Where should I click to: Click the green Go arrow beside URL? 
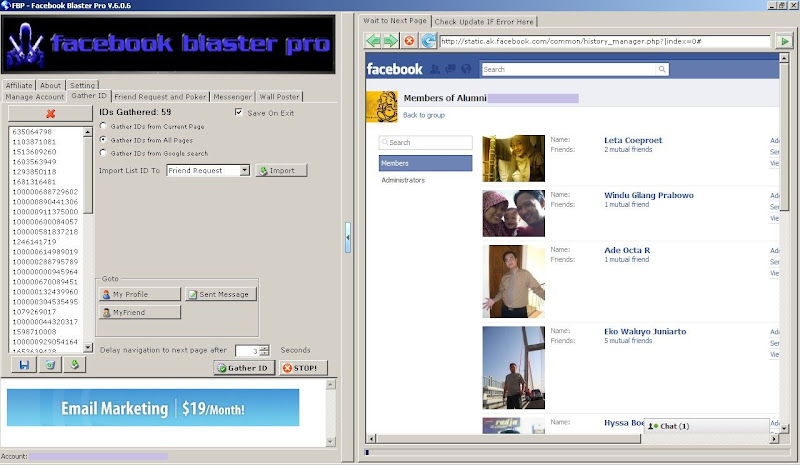(784, 41)
